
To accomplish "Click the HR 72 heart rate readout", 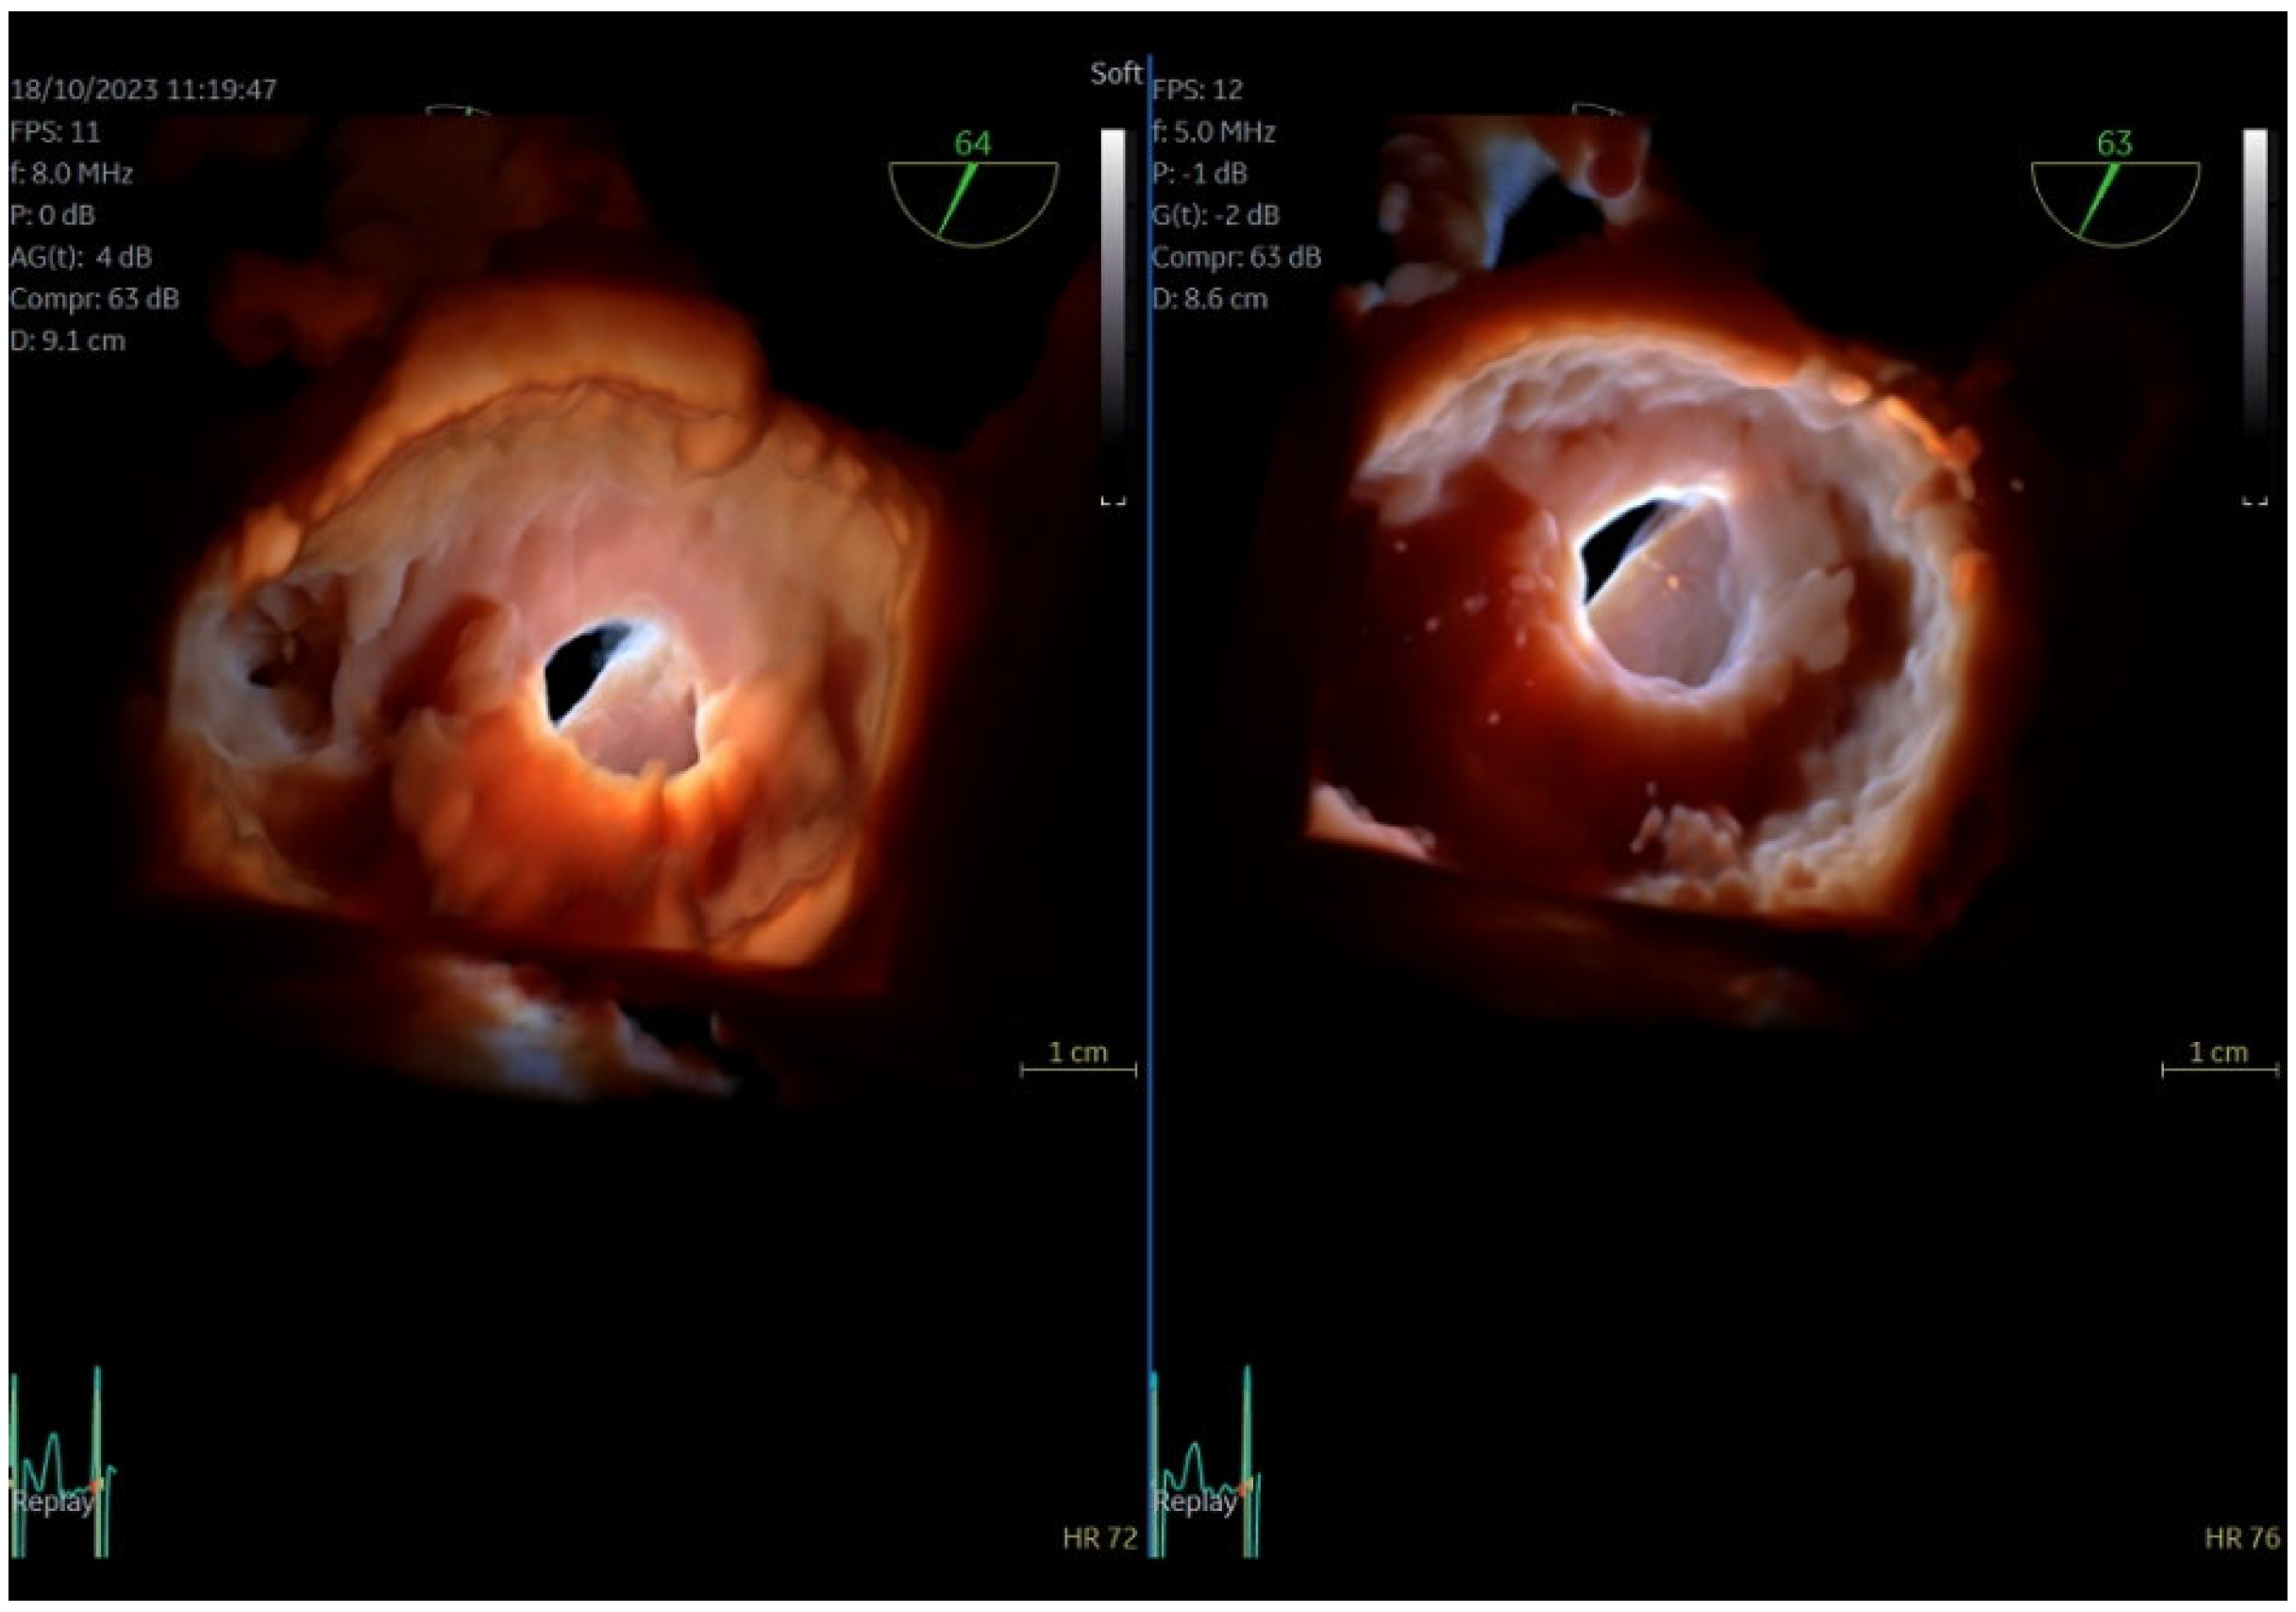I will point(1099,1538).
